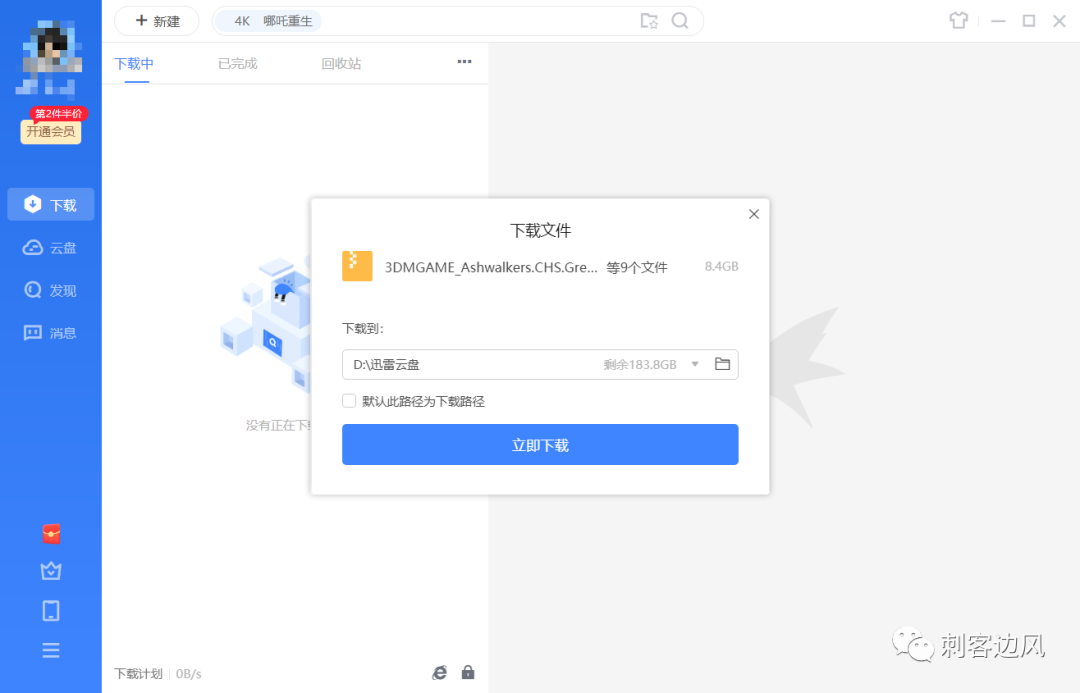Screen dimensions: 1080x693
Task: Click the plus icon in 新建
Action: [x=141, y=21]
